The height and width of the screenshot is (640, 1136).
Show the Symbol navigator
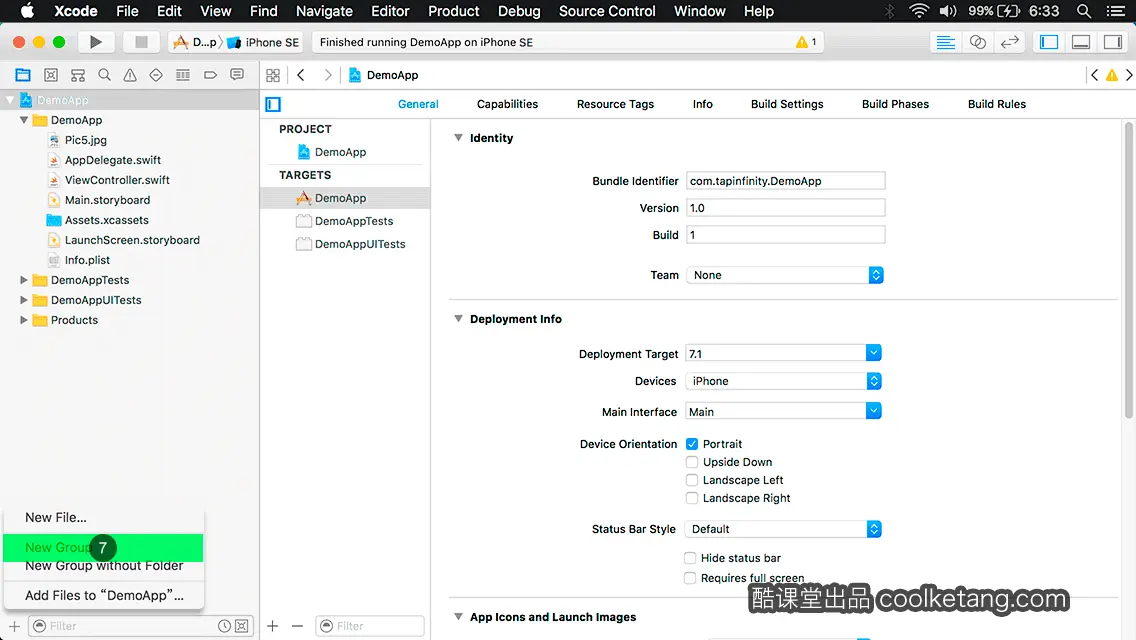78,75
